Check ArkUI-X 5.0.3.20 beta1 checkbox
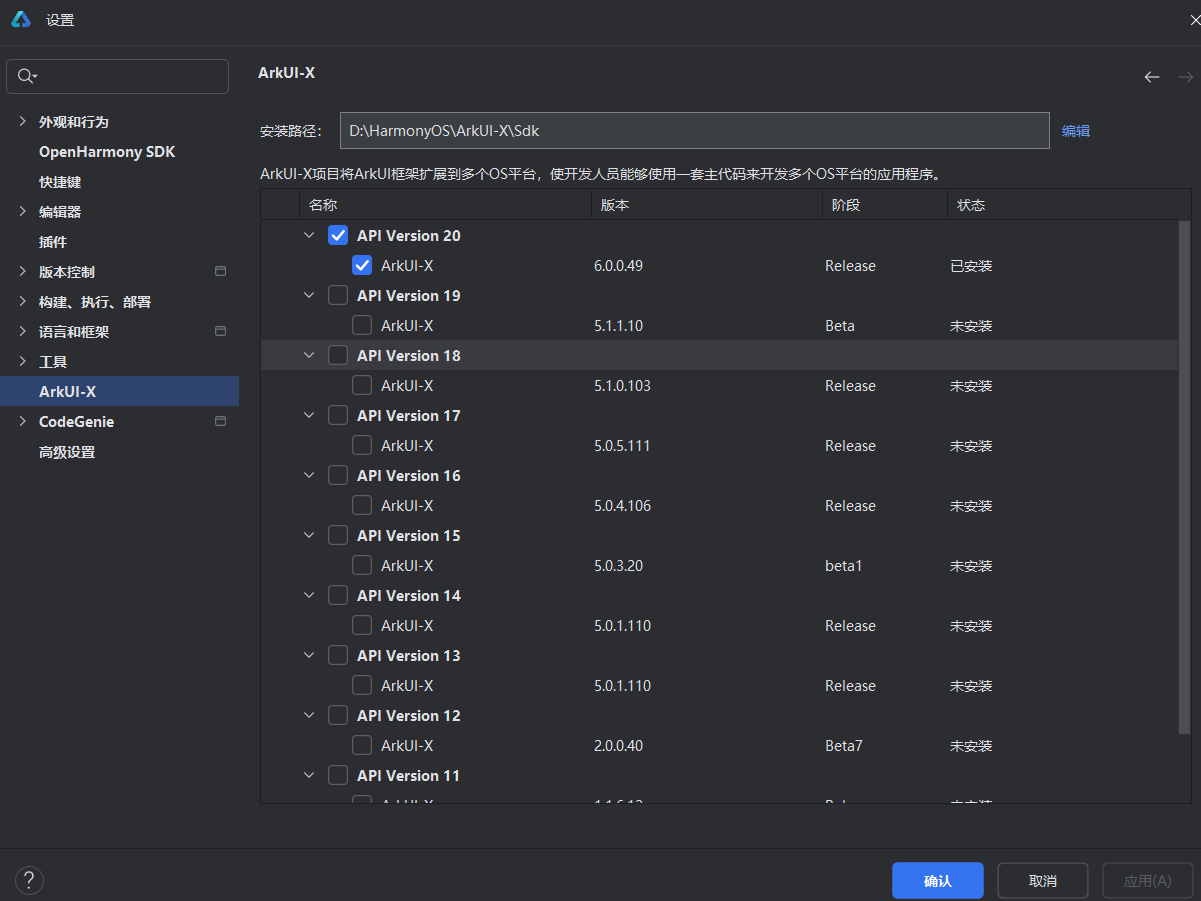 362,566
